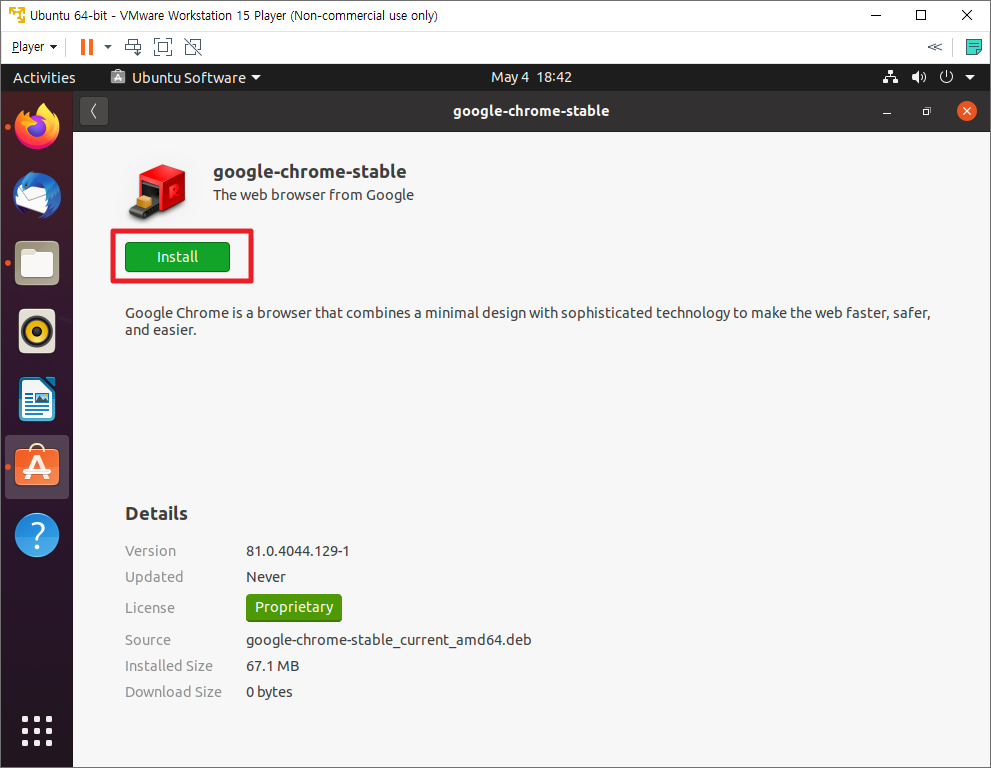This screenshot has width=991, height=768.
Task: Click the Download Size 0 bytes value
Action: point(269,692)
